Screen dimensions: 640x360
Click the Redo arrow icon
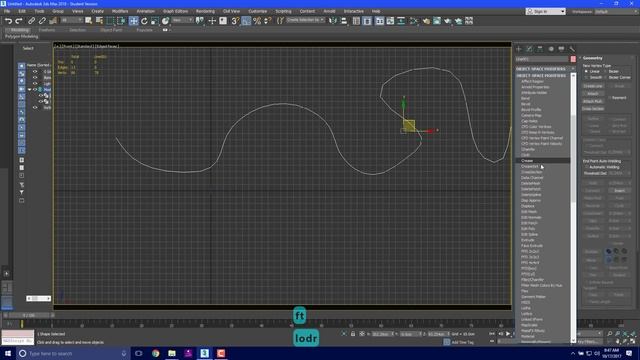(18, 21)
